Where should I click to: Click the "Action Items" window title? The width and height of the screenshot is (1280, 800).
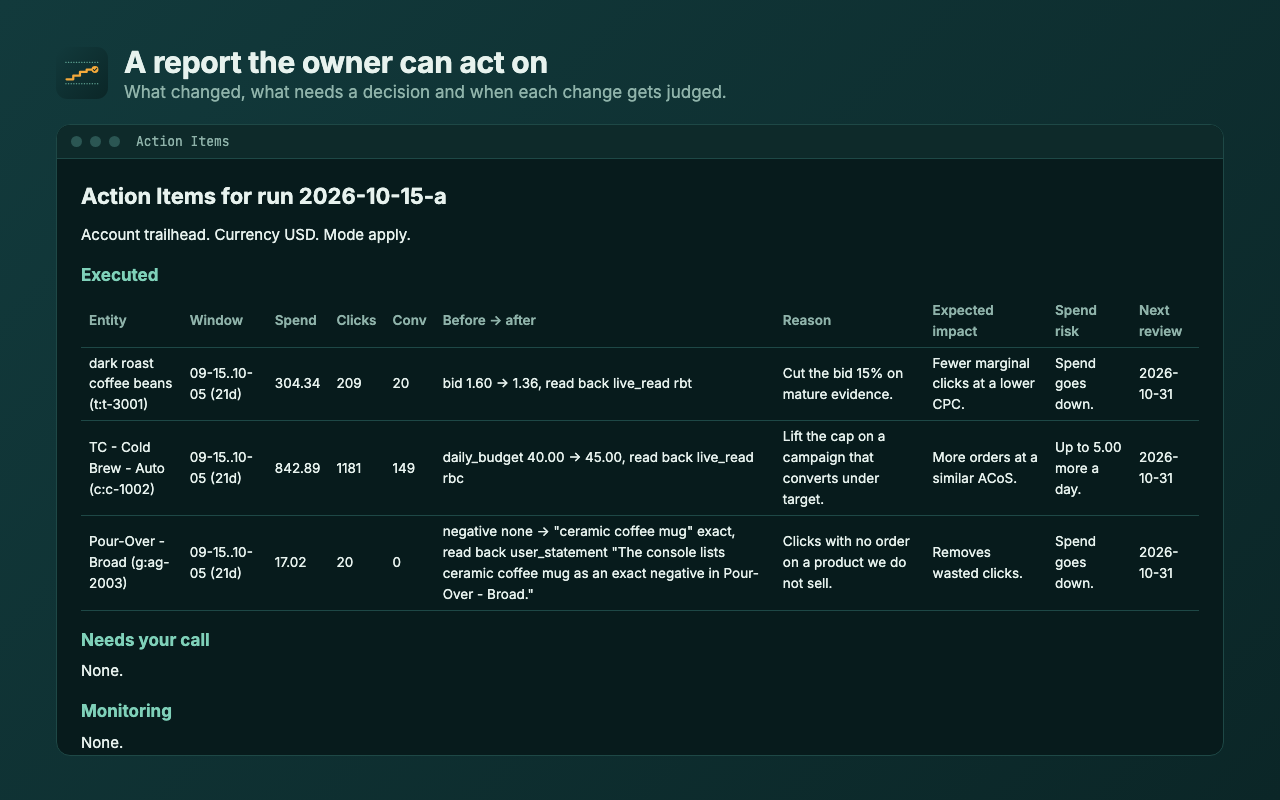183,142
